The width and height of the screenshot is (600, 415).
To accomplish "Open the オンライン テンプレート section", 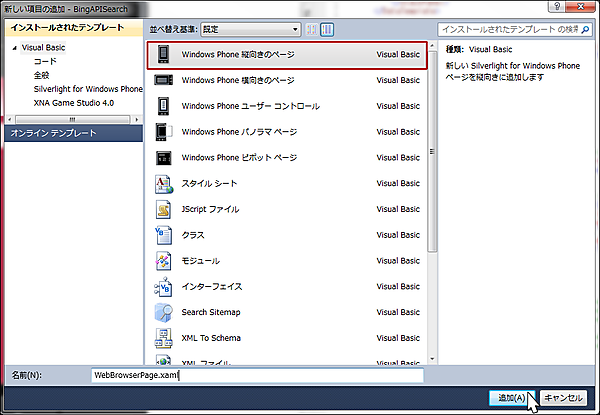I will click(74, 133).
